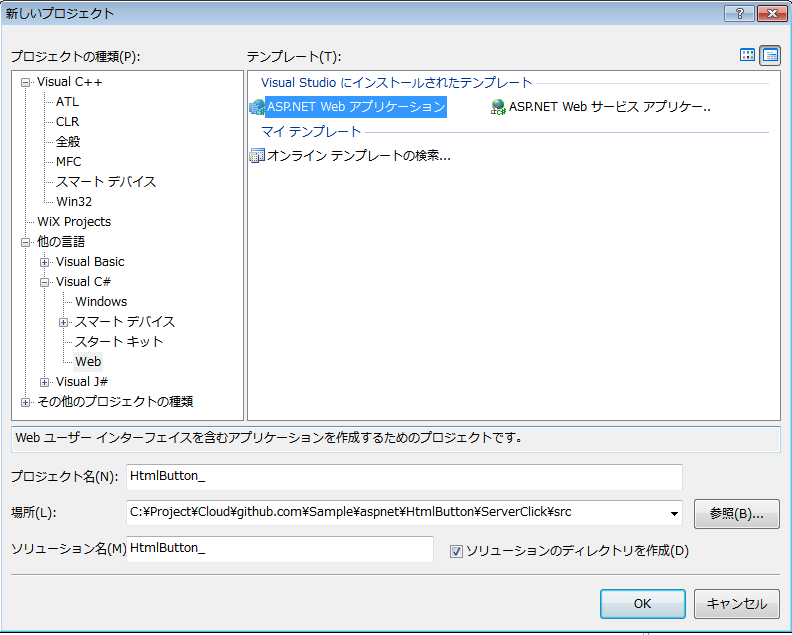
Task: Switch templates to small icons view
Action: tap(770, 55)
